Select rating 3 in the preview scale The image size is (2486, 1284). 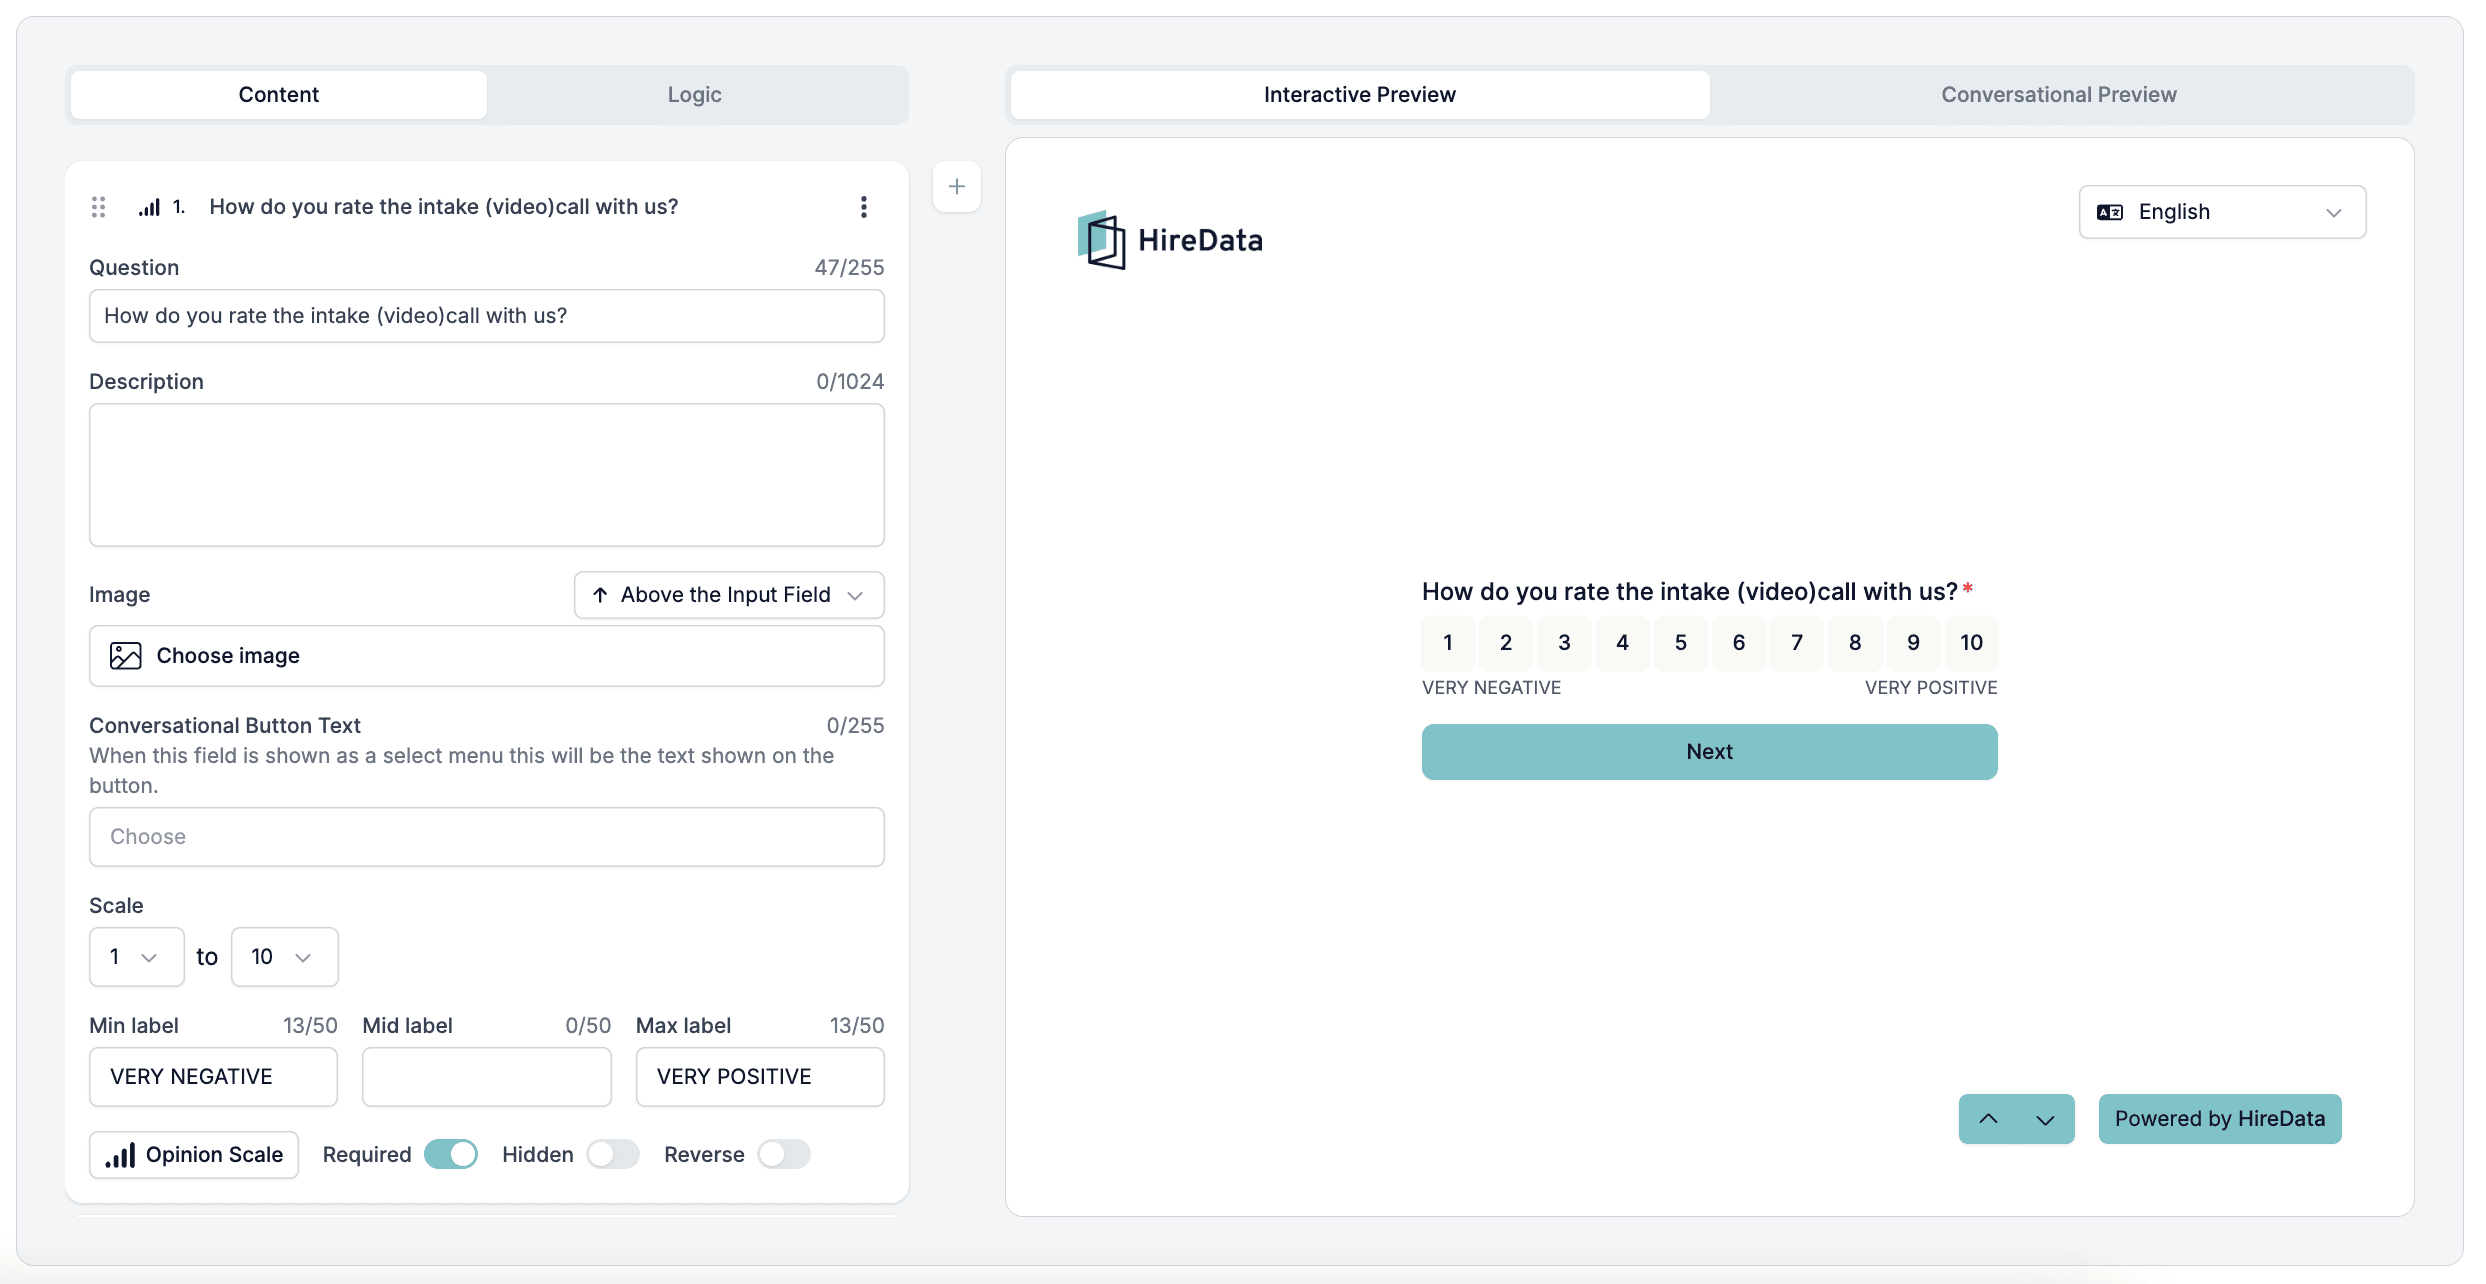coord(1564,643)
